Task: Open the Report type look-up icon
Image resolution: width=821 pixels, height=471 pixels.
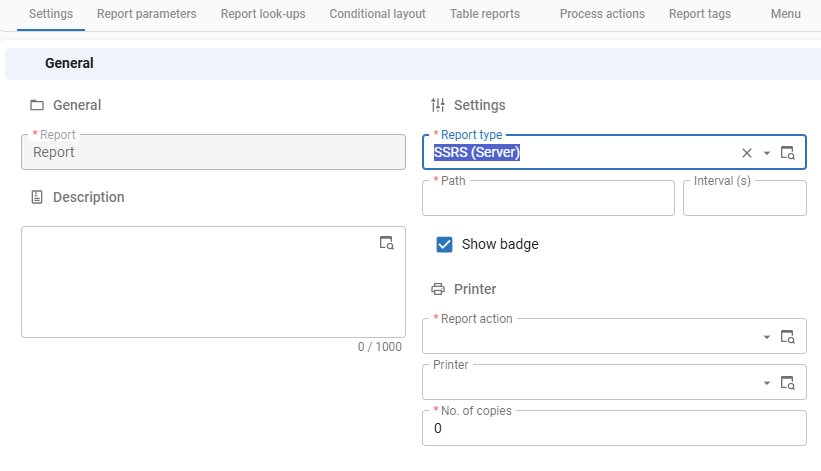Action: 787,153
